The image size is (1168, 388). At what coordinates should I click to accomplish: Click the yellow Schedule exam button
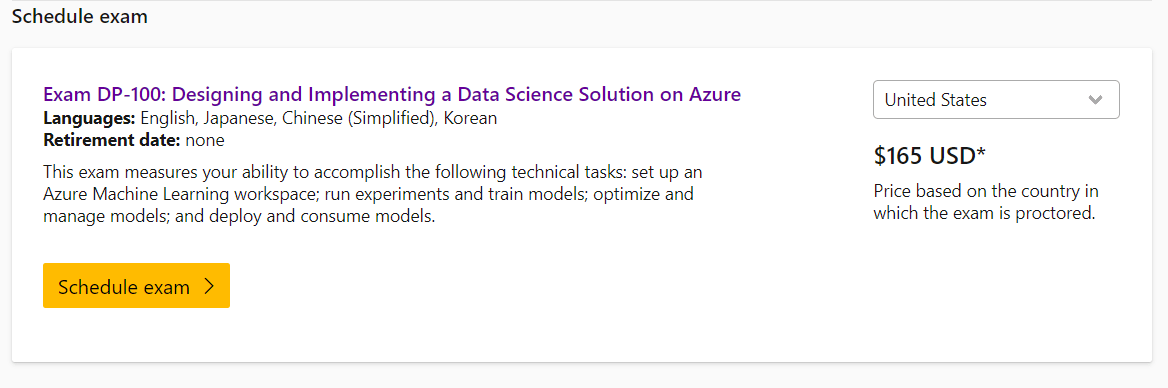[x=136, y=286]
